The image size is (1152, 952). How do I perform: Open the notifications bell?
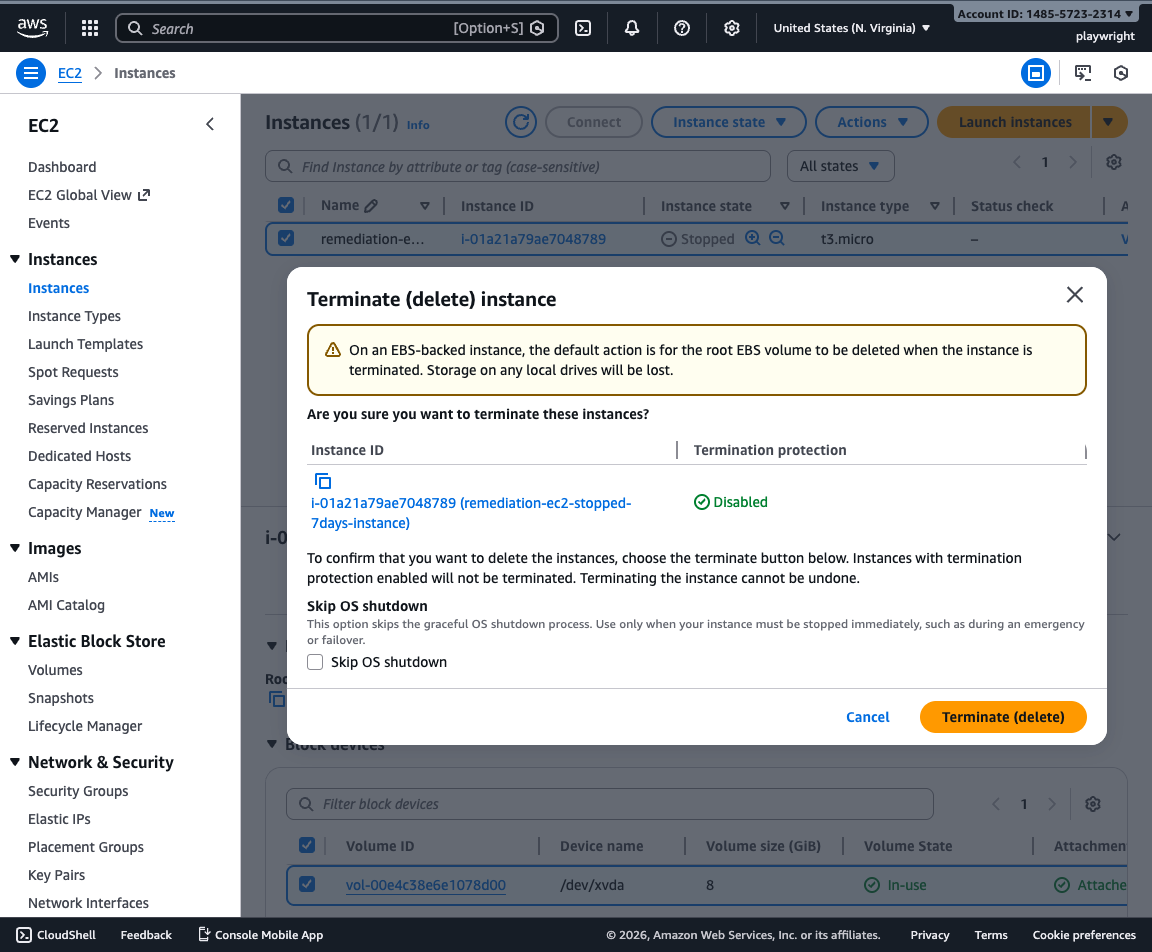(631, 28)
